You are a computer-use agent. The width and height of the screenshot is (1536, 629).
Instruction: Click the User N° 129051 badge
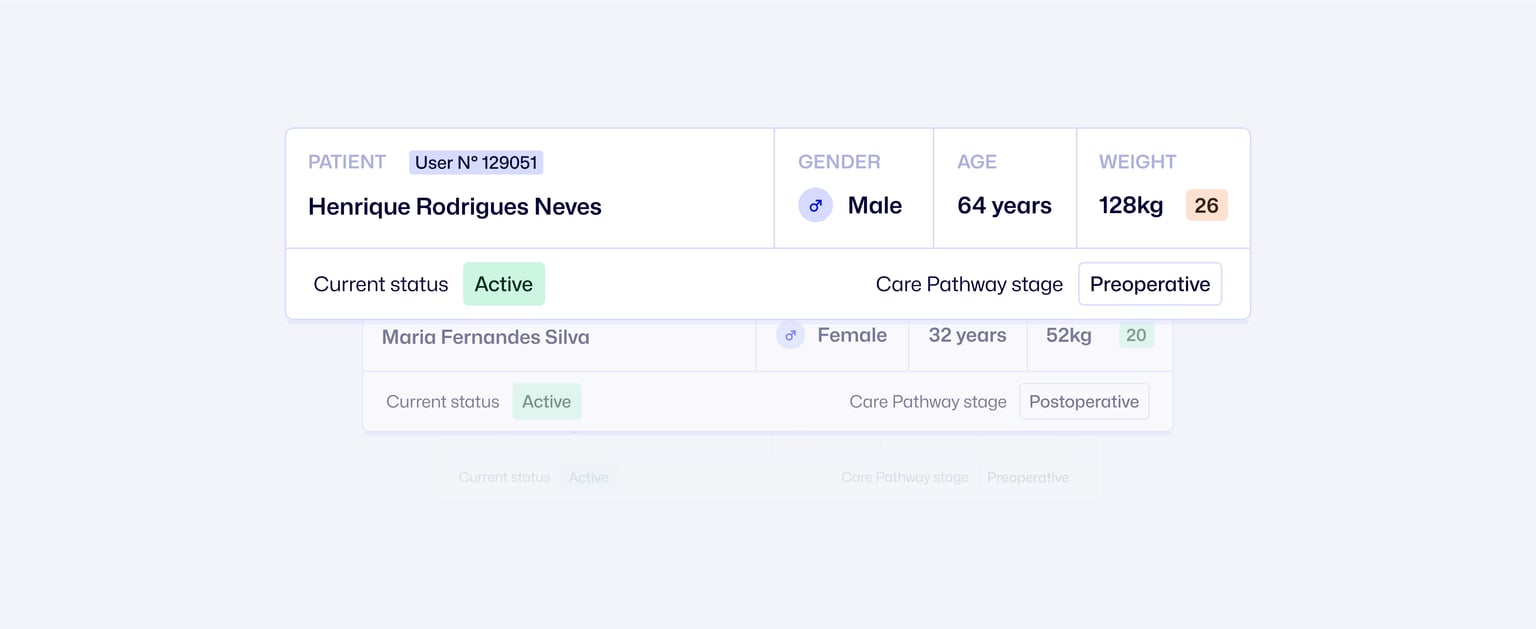point(476,162)
